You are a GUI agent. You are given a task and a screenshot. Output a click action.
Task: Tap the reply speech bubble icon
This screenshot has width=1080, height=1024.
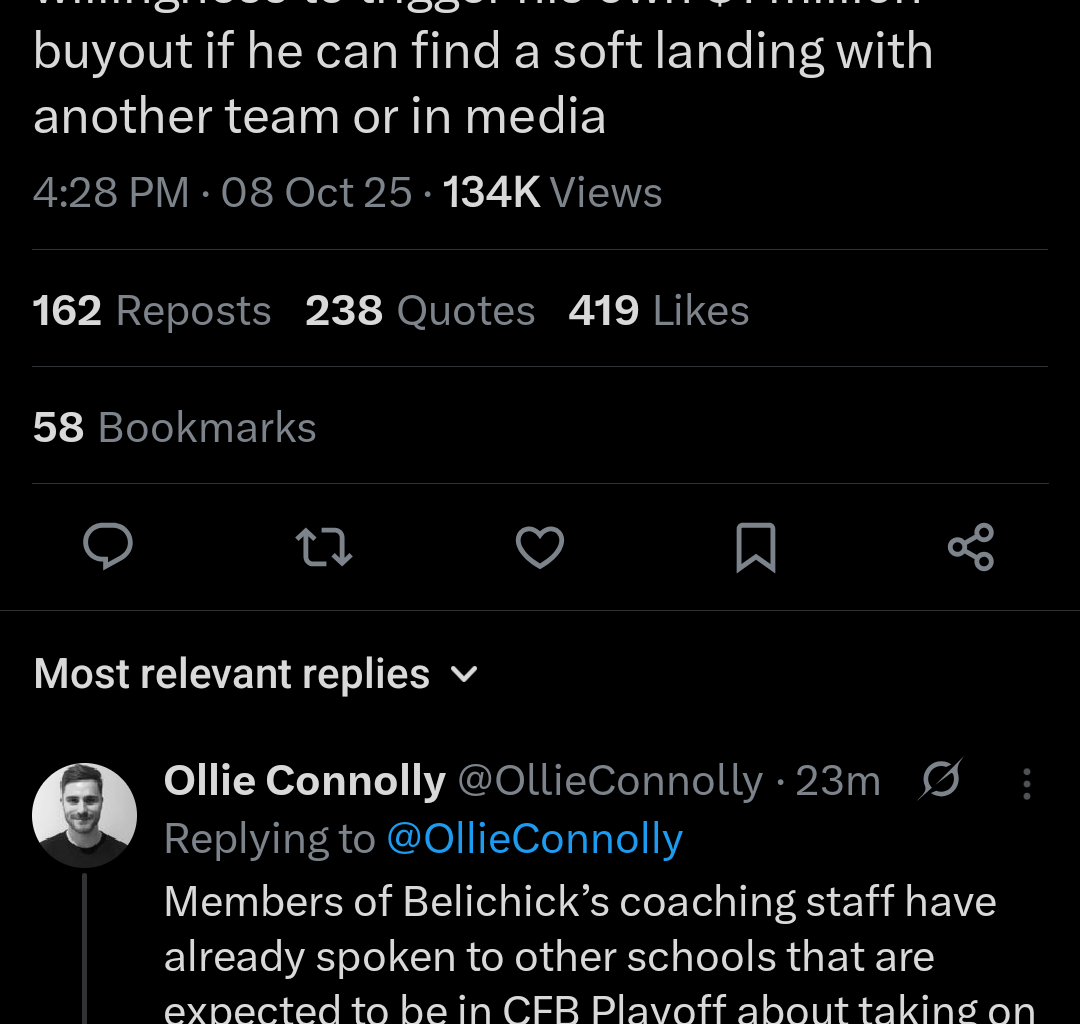[x=108, y=547]
